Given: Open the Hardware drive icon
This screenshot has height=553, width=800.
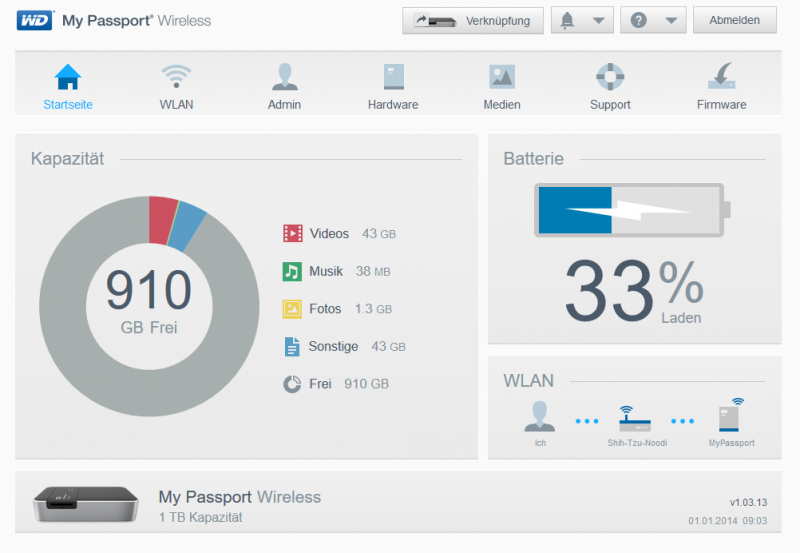Looking at the screenshot, I should [x=393, y=77].
